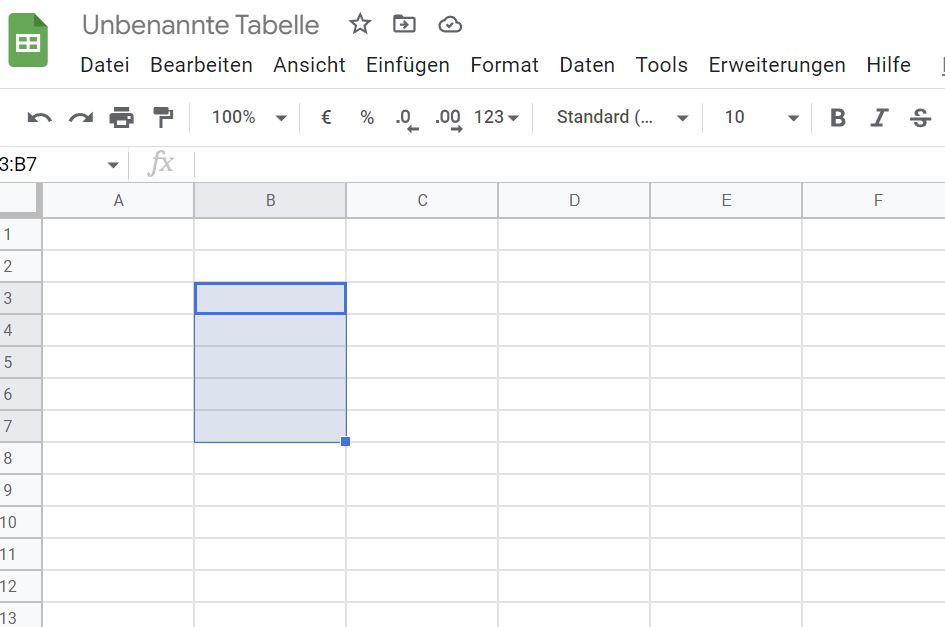Expand the Standard font dropdown
The width and height of the screenshot is (945, 627).
click(x=622, y=118)
